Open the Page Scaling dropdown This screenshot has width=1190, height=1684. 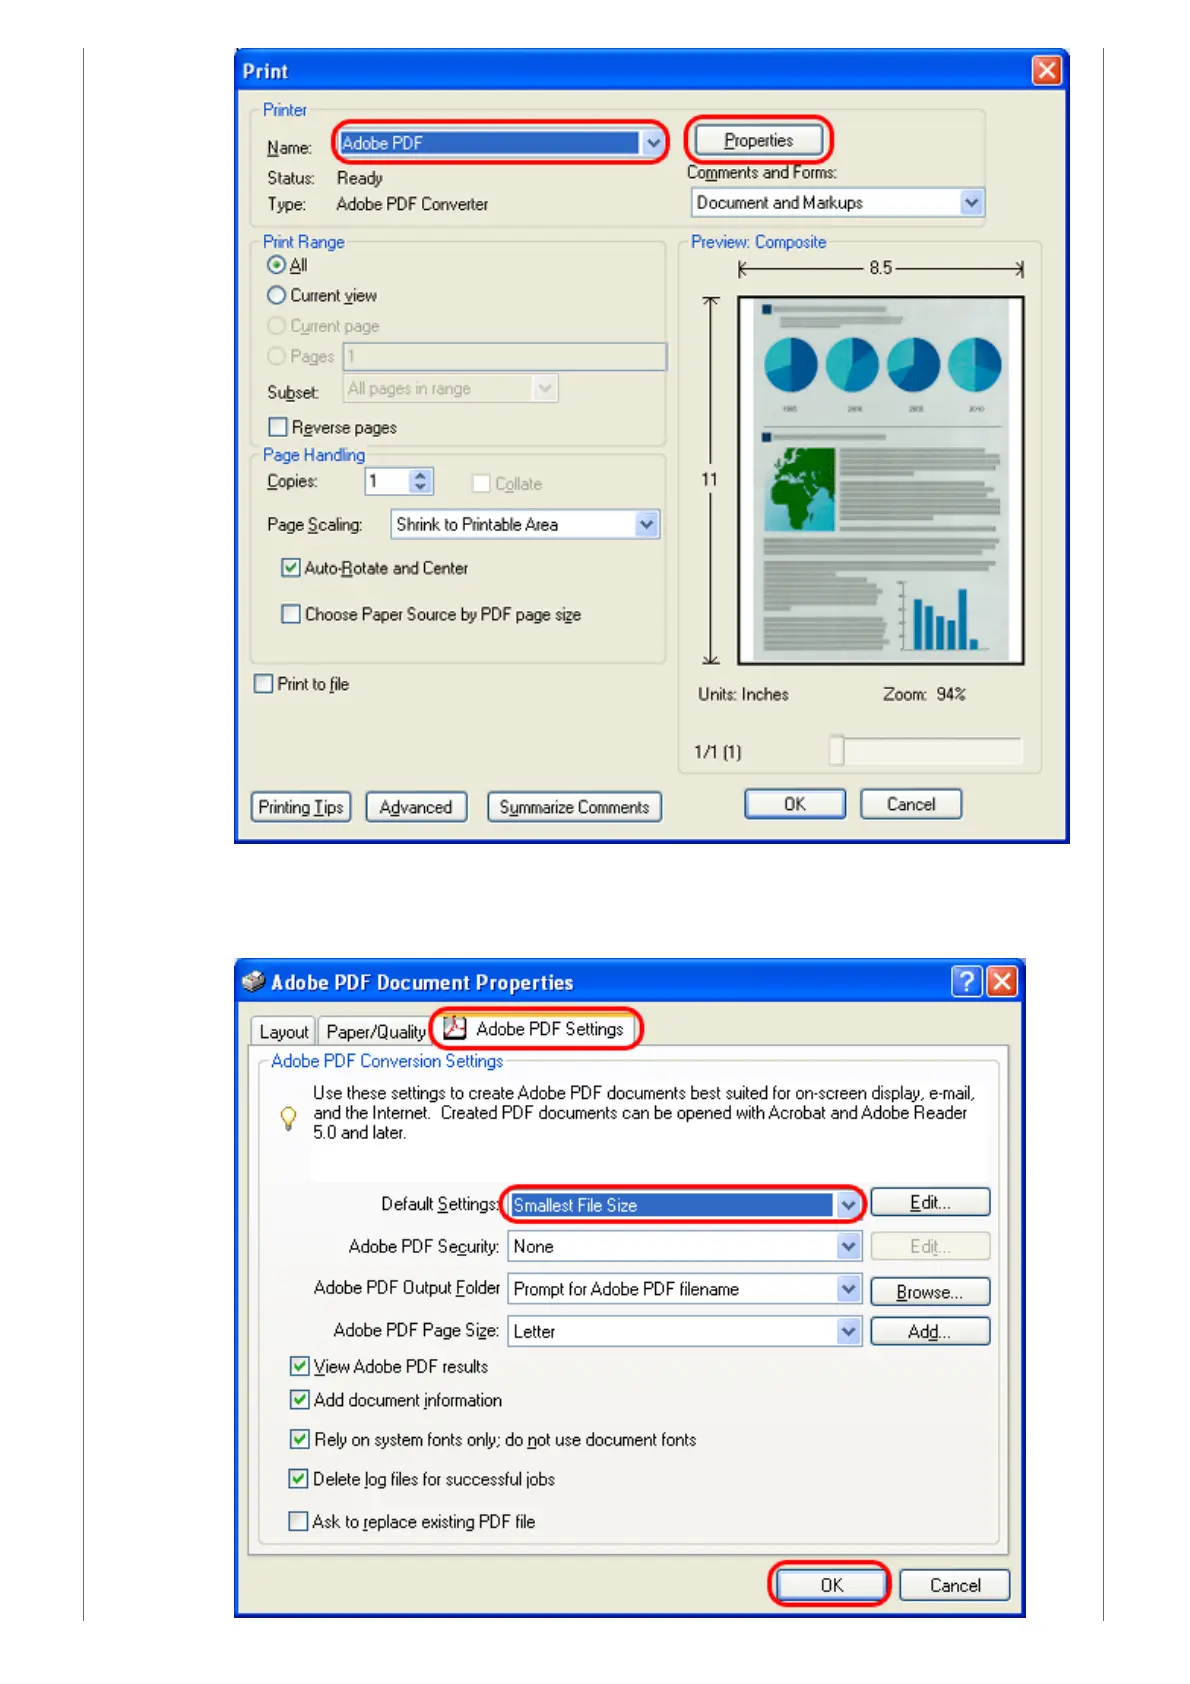point(647,524)
